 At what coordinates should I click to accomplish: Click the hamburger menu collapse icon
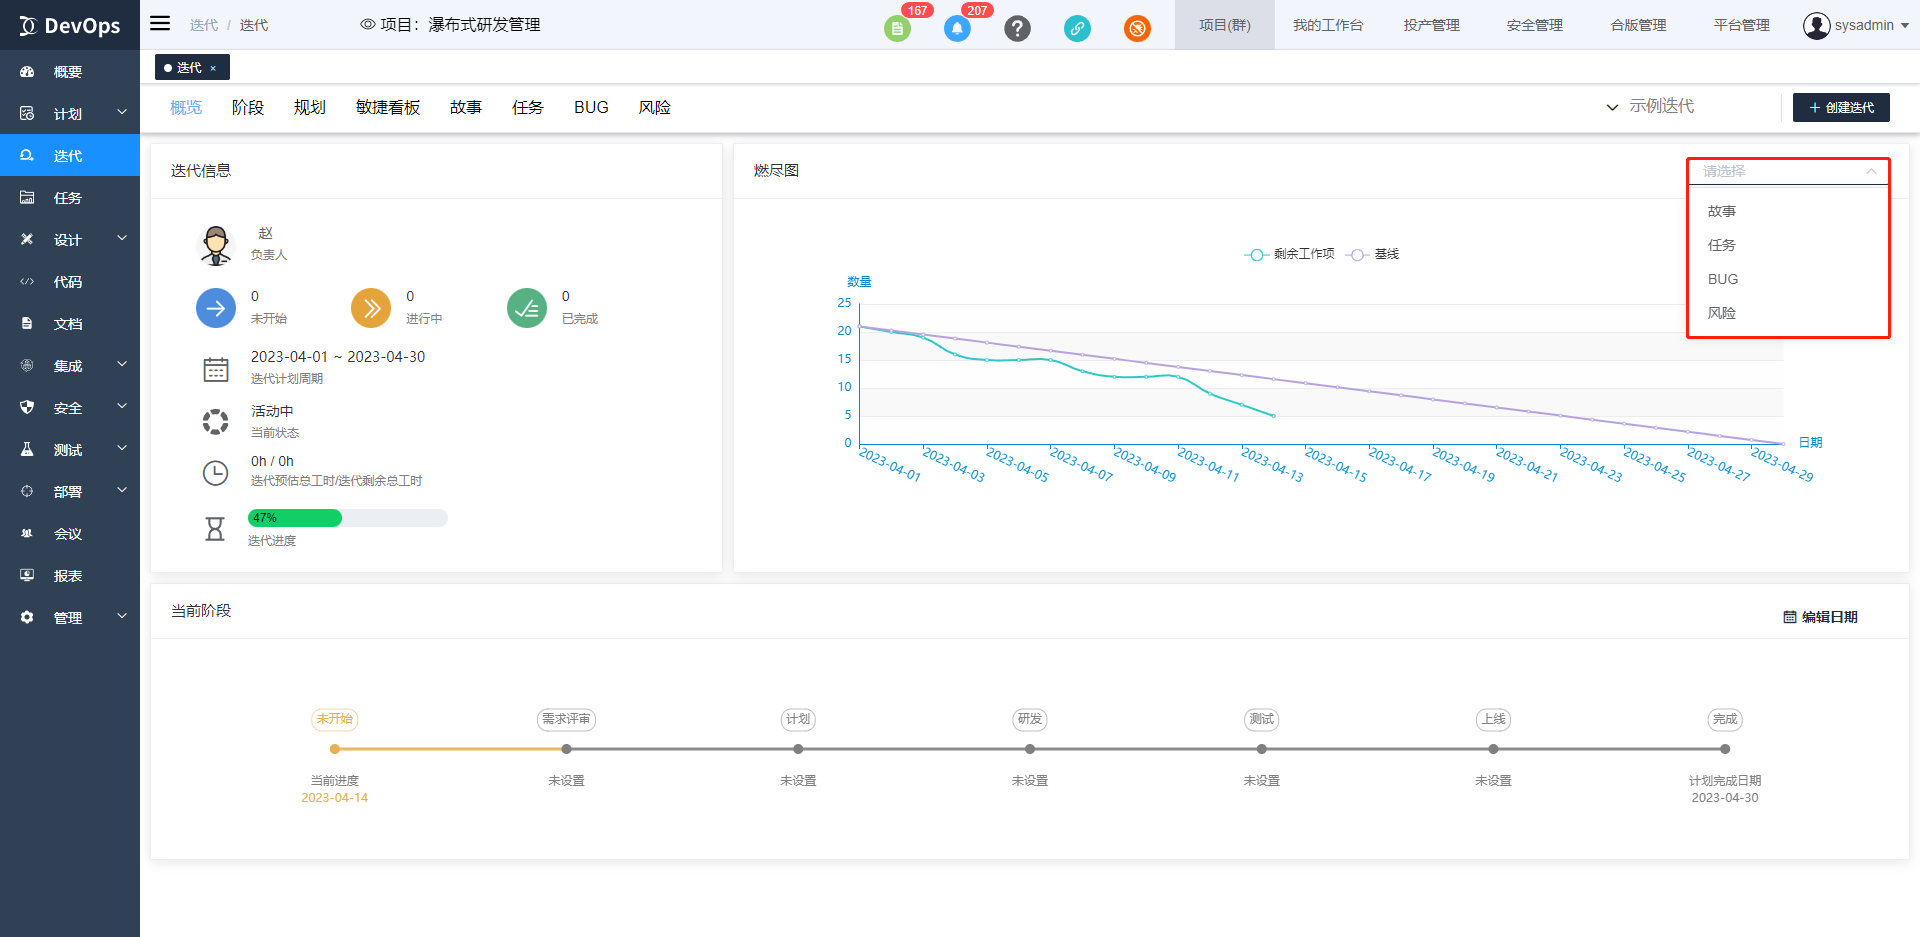coord(160,24)
